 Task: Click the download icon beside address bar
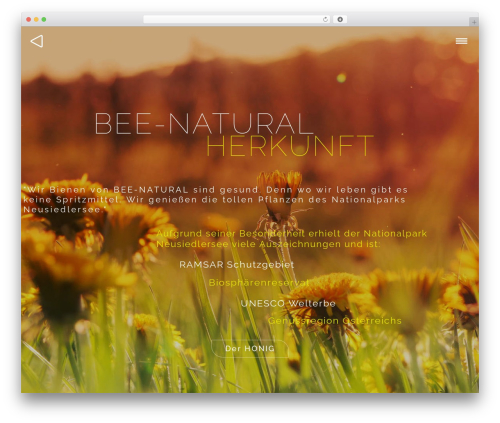[340, 20]
